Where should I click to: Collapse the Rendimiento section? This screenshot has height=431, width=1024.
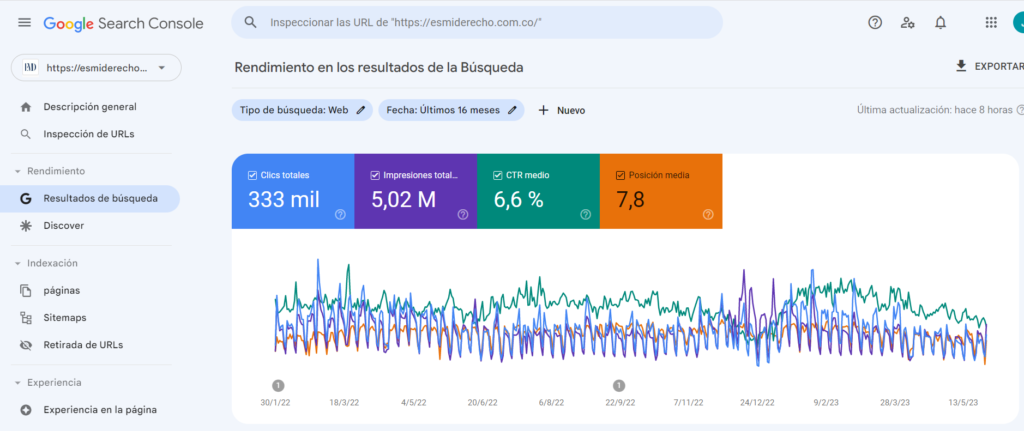pos(18,171)
